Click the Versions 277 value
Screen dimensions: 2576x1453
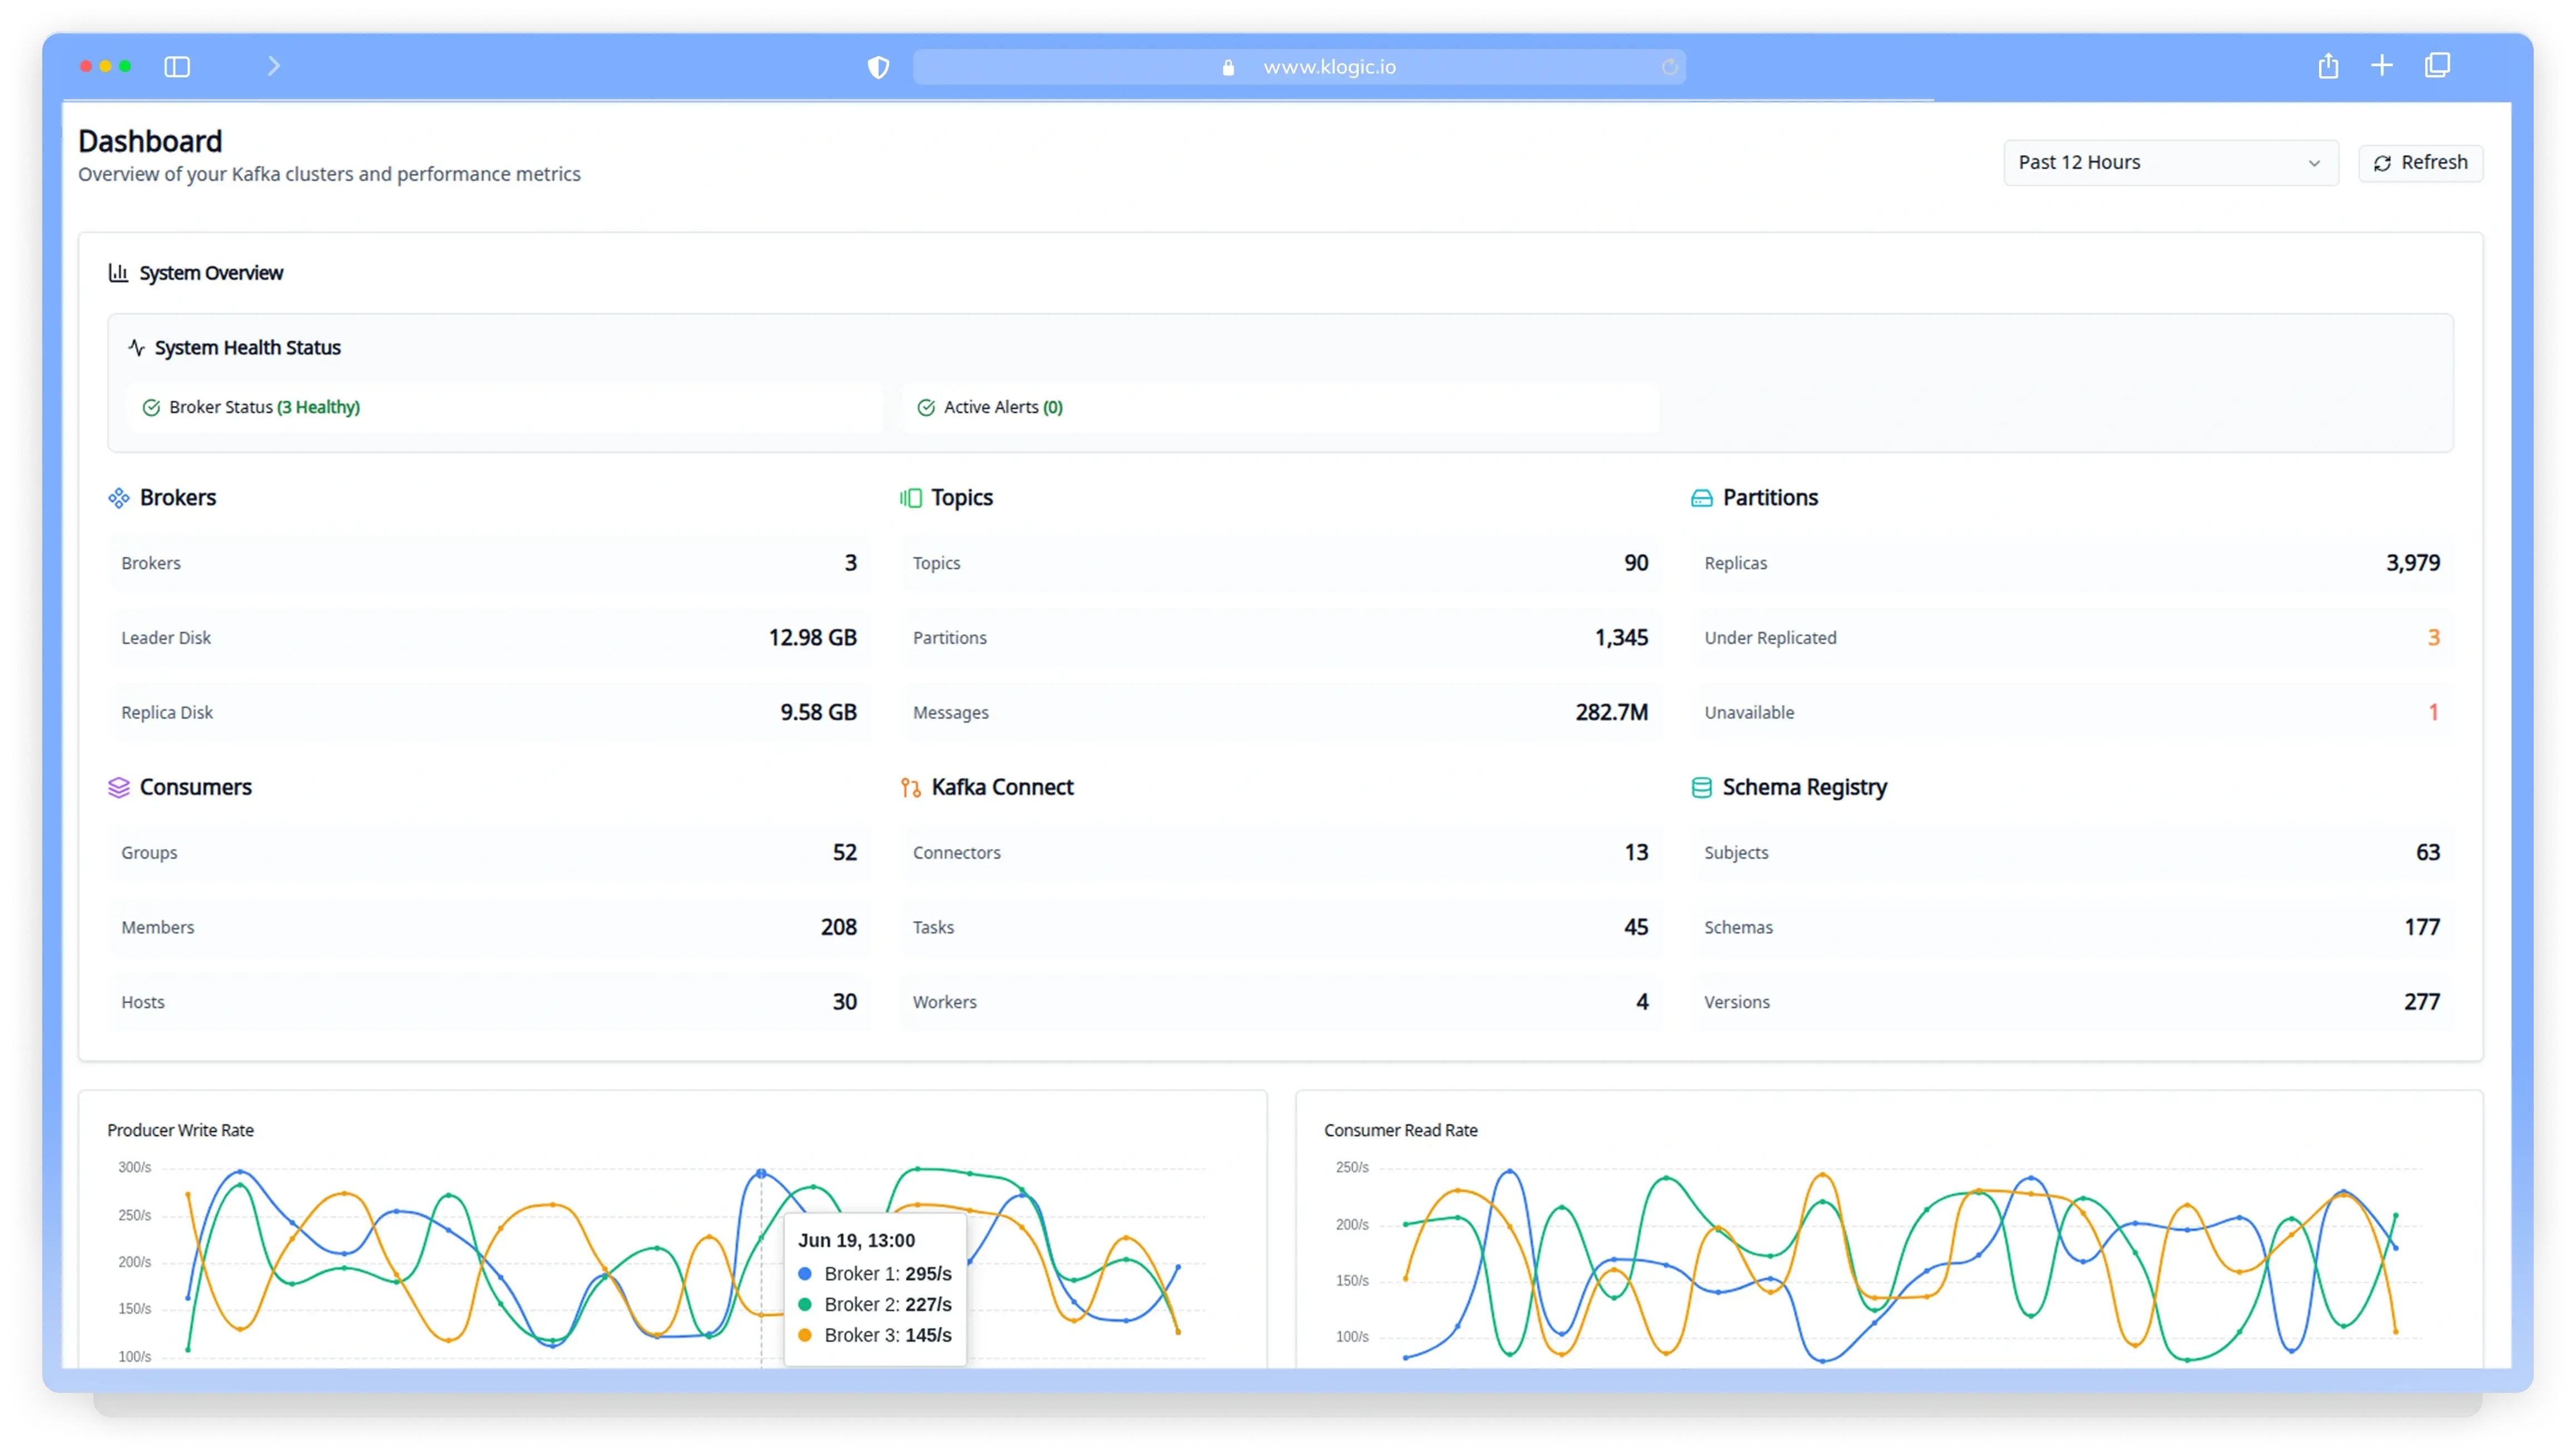click(x=2422, y=1003)
